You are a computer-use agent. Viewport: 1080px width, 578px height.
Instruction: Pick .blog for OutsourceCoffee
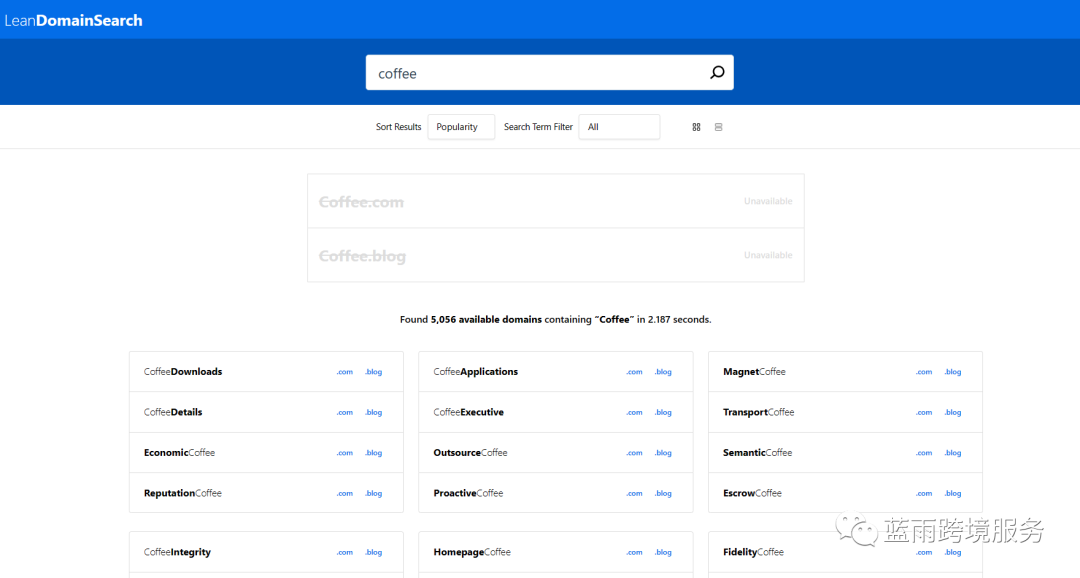(x=663, y=453)
